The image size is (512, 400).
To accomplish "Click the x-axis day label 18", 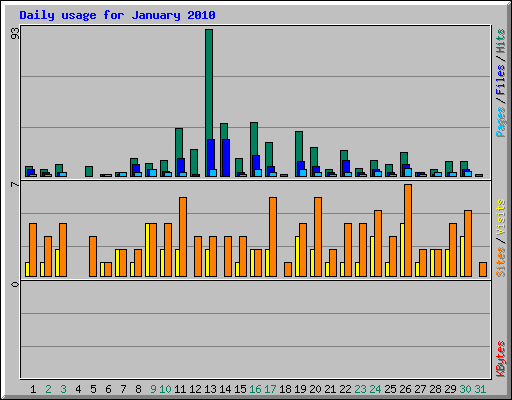I will [285, 389].
